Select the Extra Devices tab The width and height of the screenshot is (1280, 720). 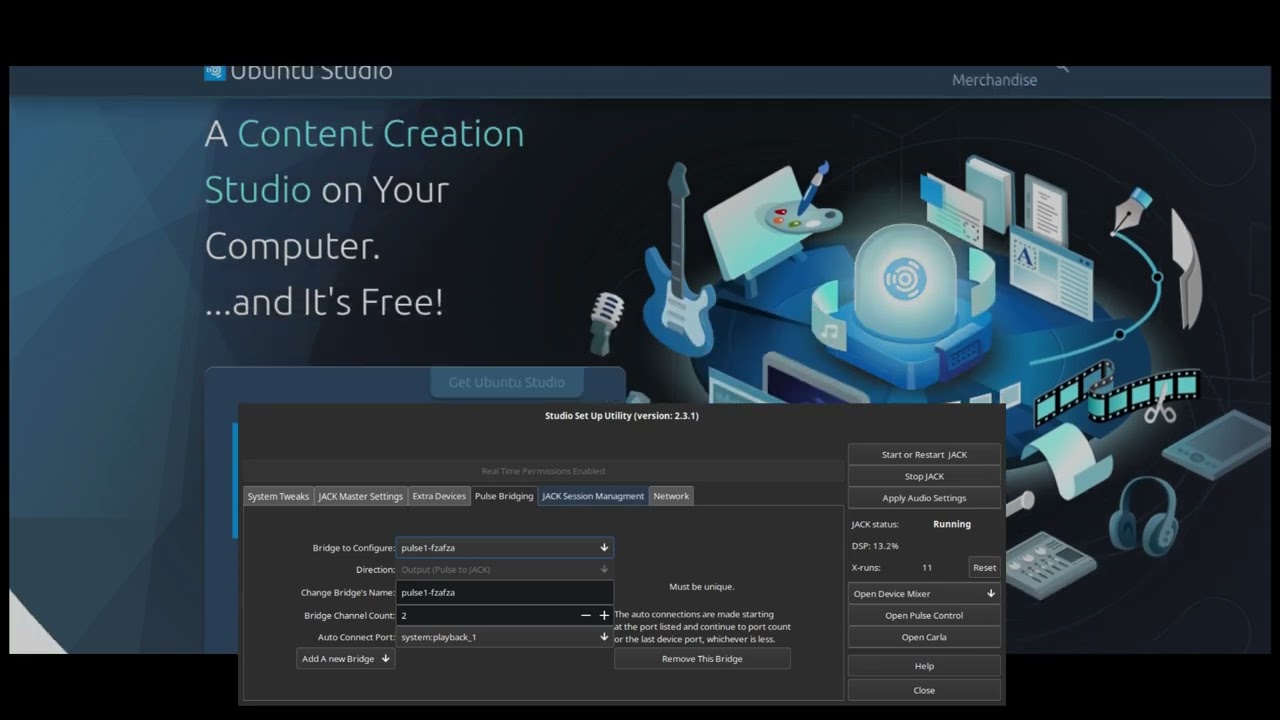click(x=439, y=496)
